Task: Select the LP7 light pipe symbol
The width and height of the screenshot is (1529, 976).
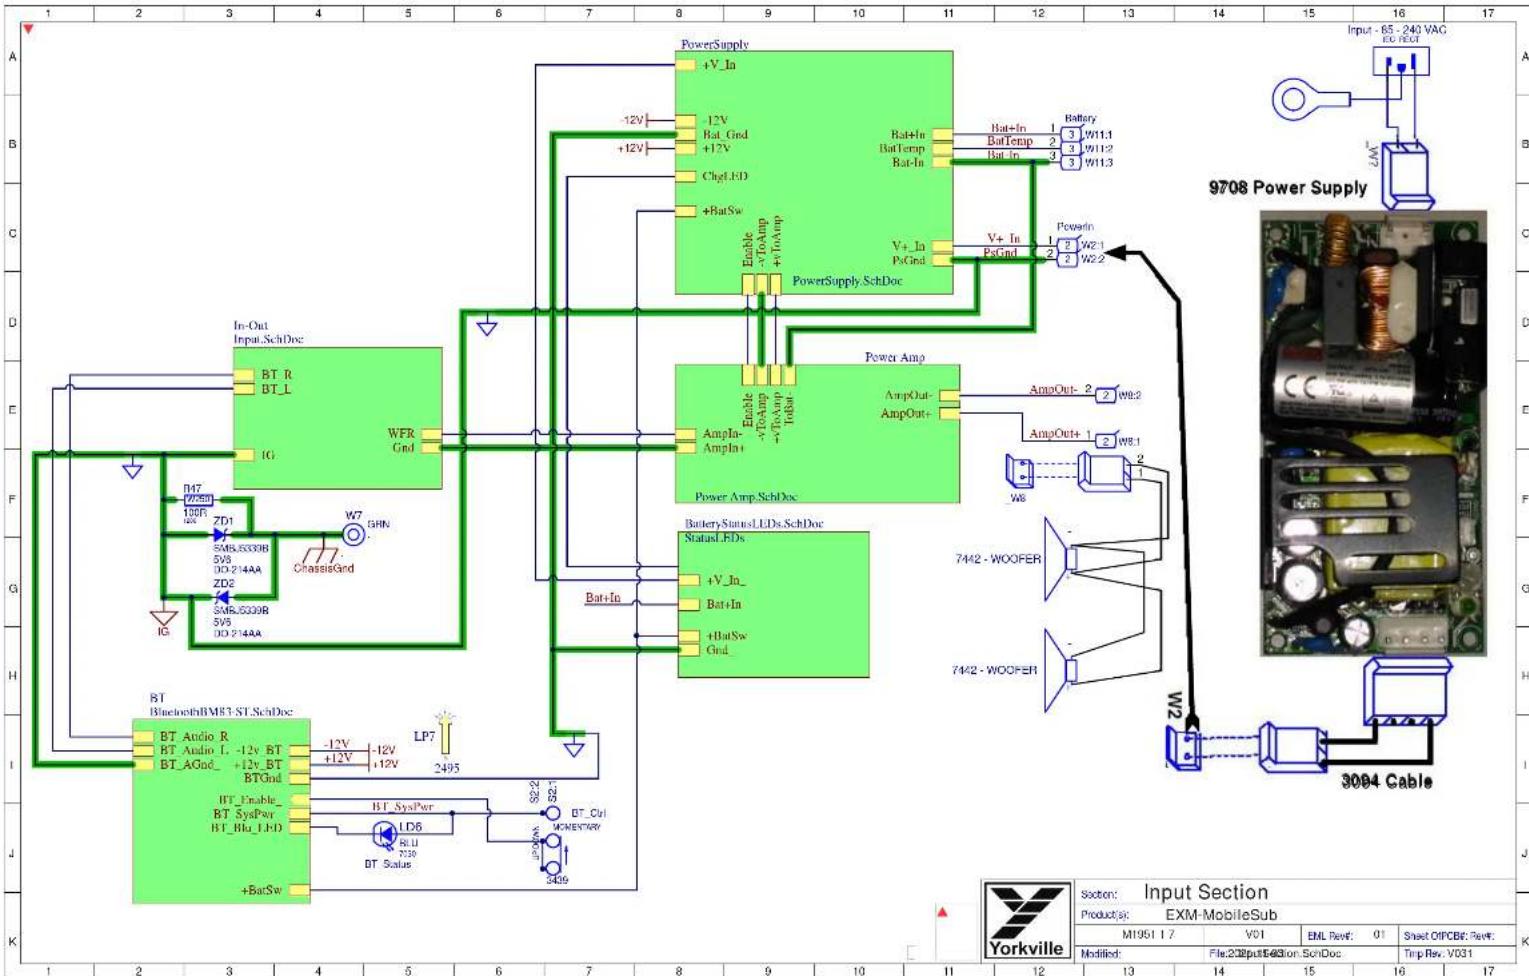Action: (x=445, y=734)
